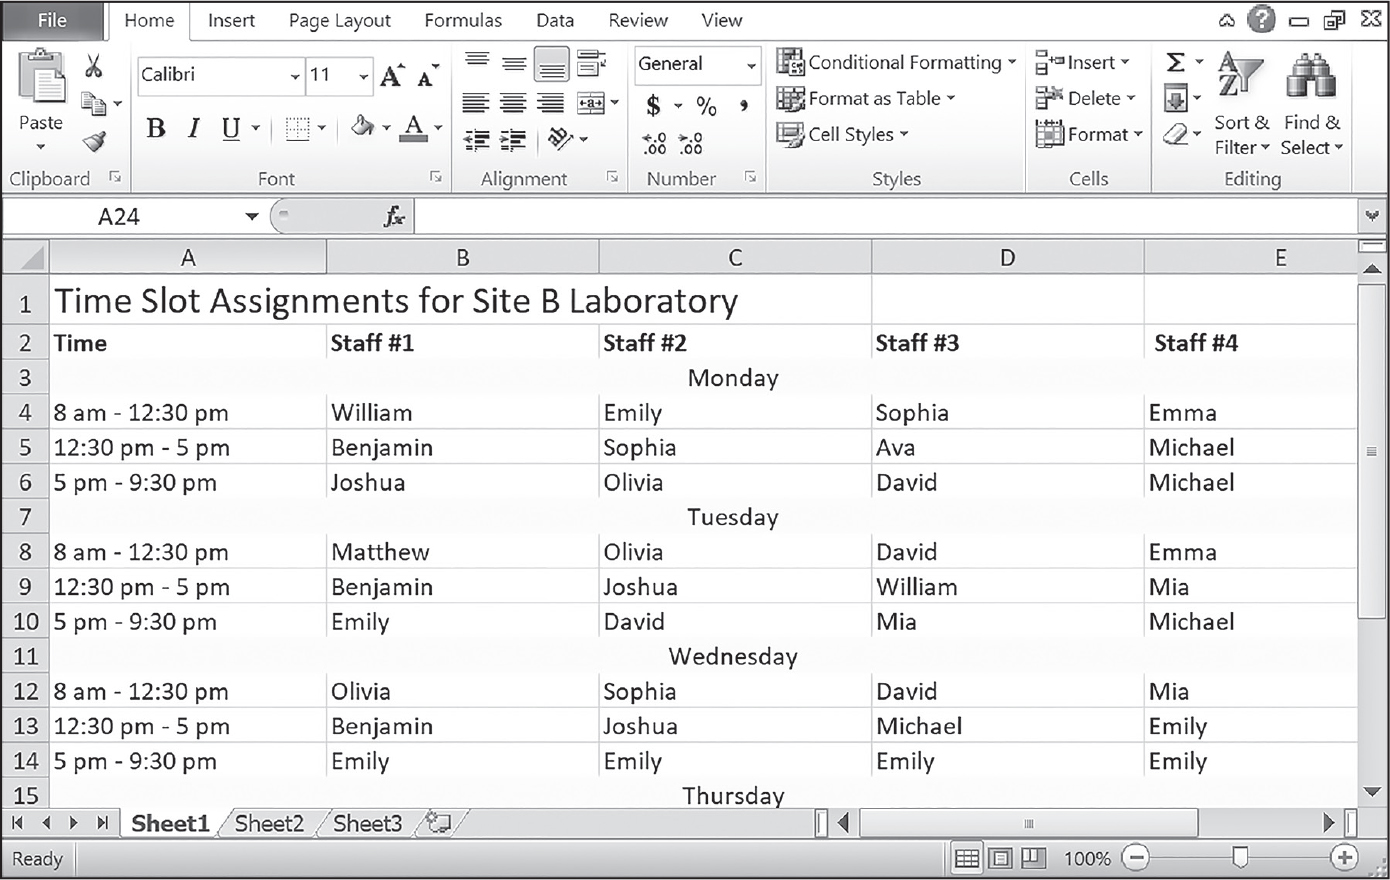Click Sort & Filter button
Image resolution: width=1390 pixels, height=880 pixels.
1241,104
